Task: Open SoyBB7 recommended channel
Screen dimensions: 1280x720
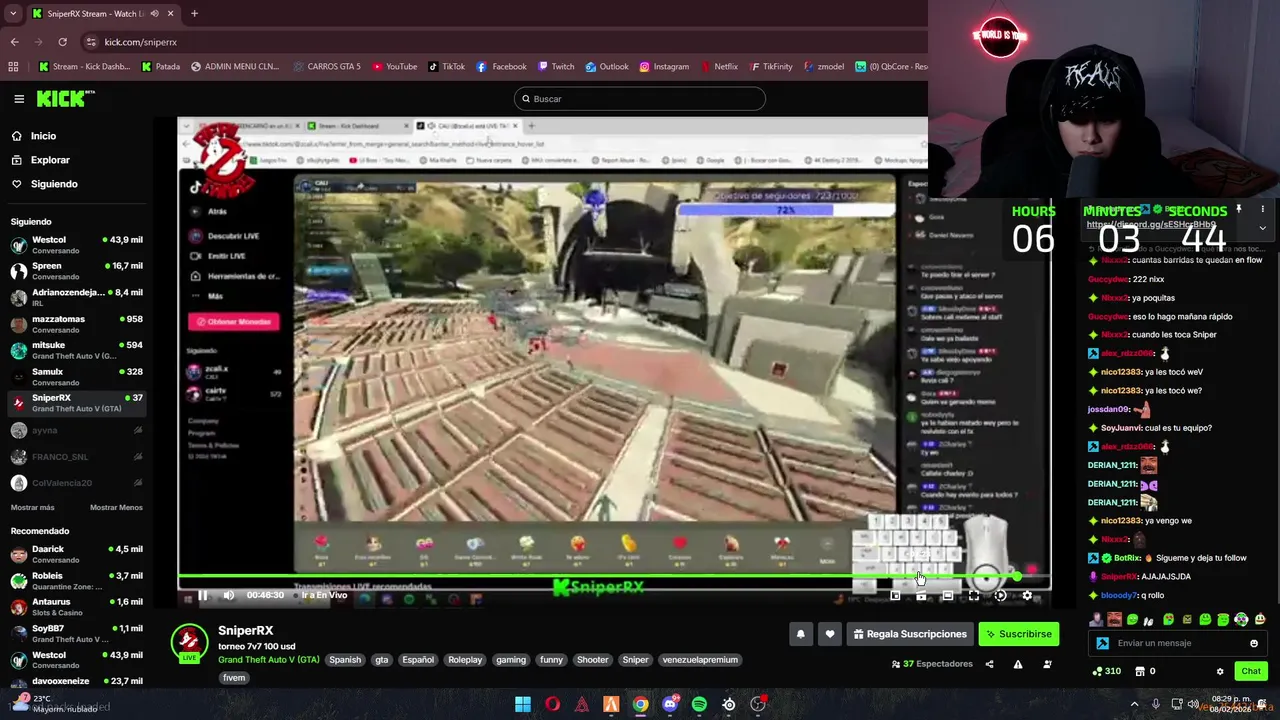Action: click(x=76, y=634)
